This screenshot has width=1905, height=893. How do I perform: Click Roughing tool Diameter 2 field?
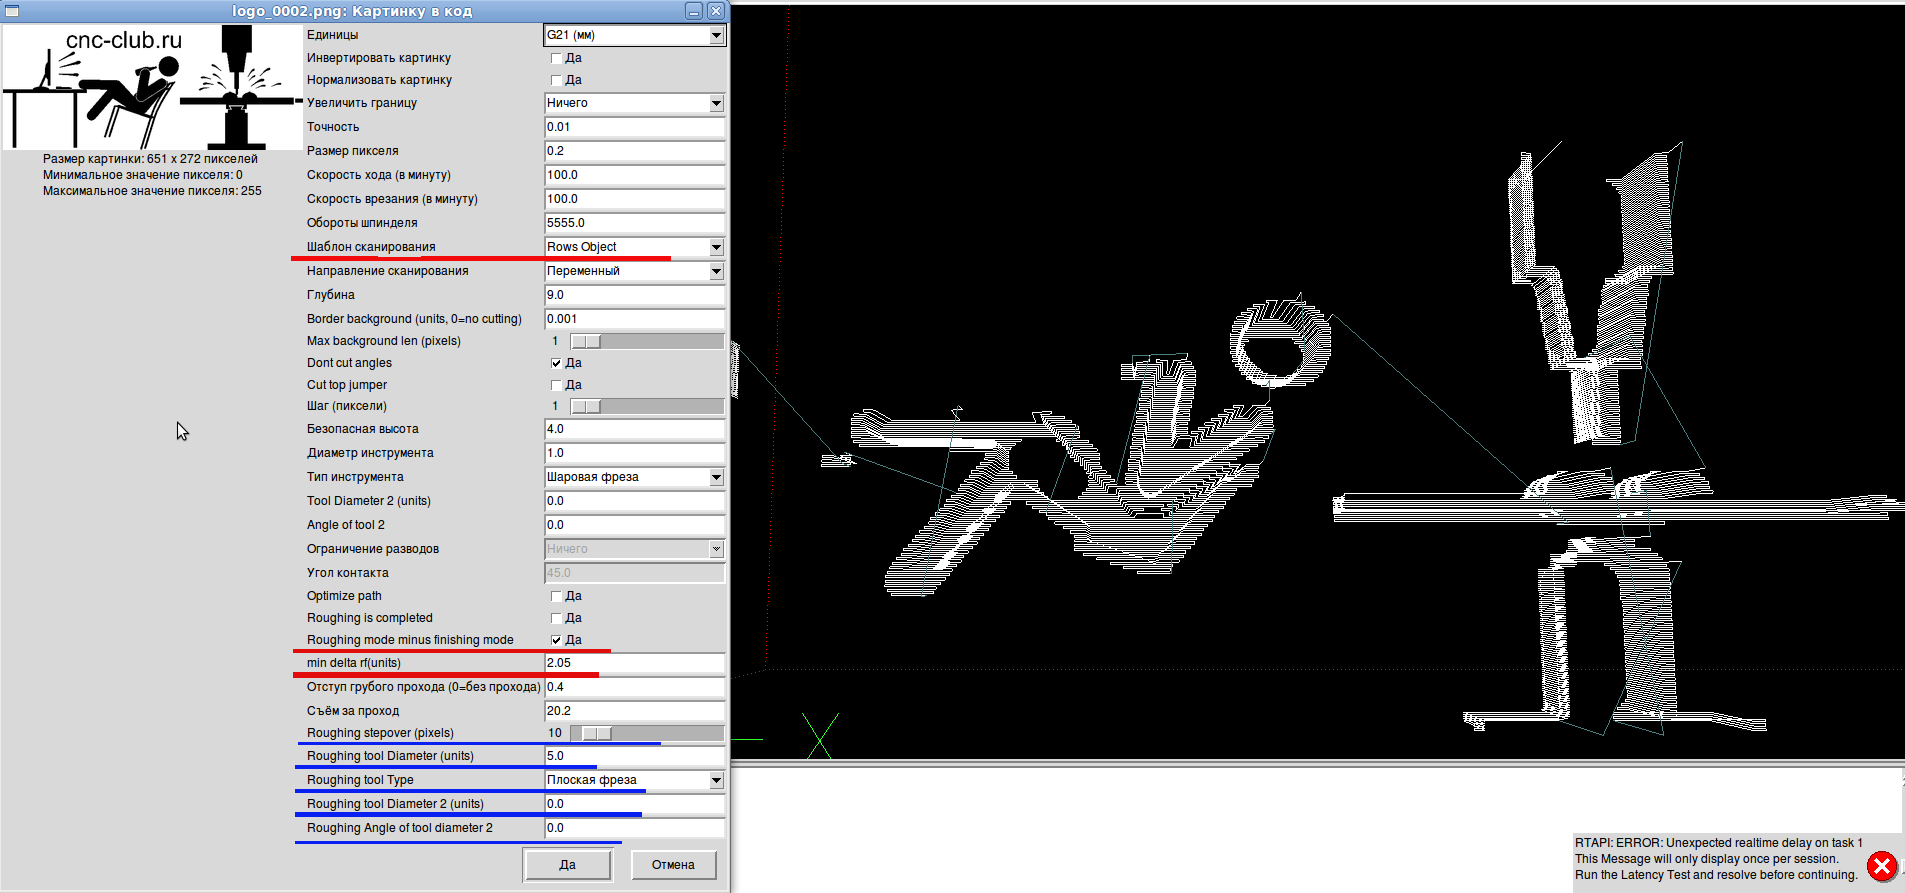click(x=634, y=804)
